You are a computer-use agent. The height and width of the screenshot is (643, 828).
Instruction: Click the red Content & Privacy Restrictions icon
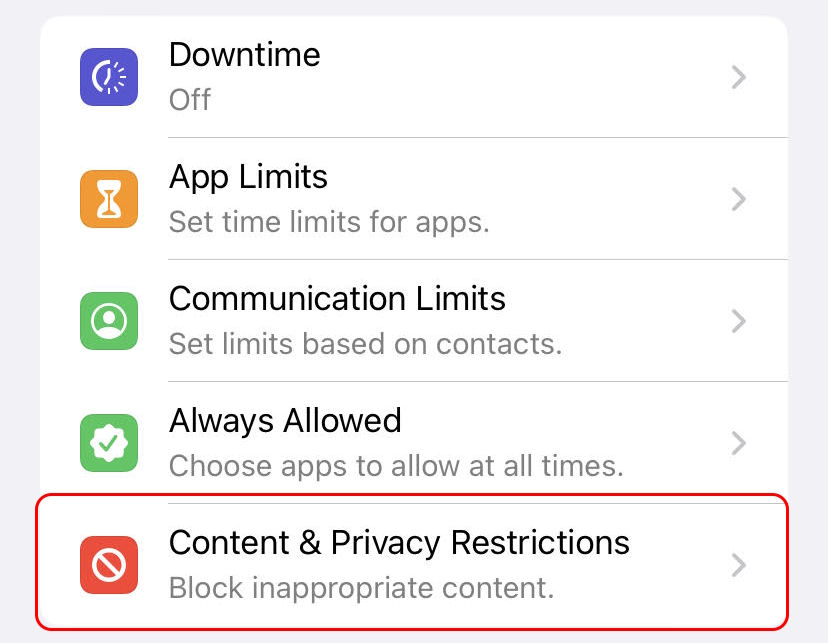pyautogui.click(x=109, y=565)
